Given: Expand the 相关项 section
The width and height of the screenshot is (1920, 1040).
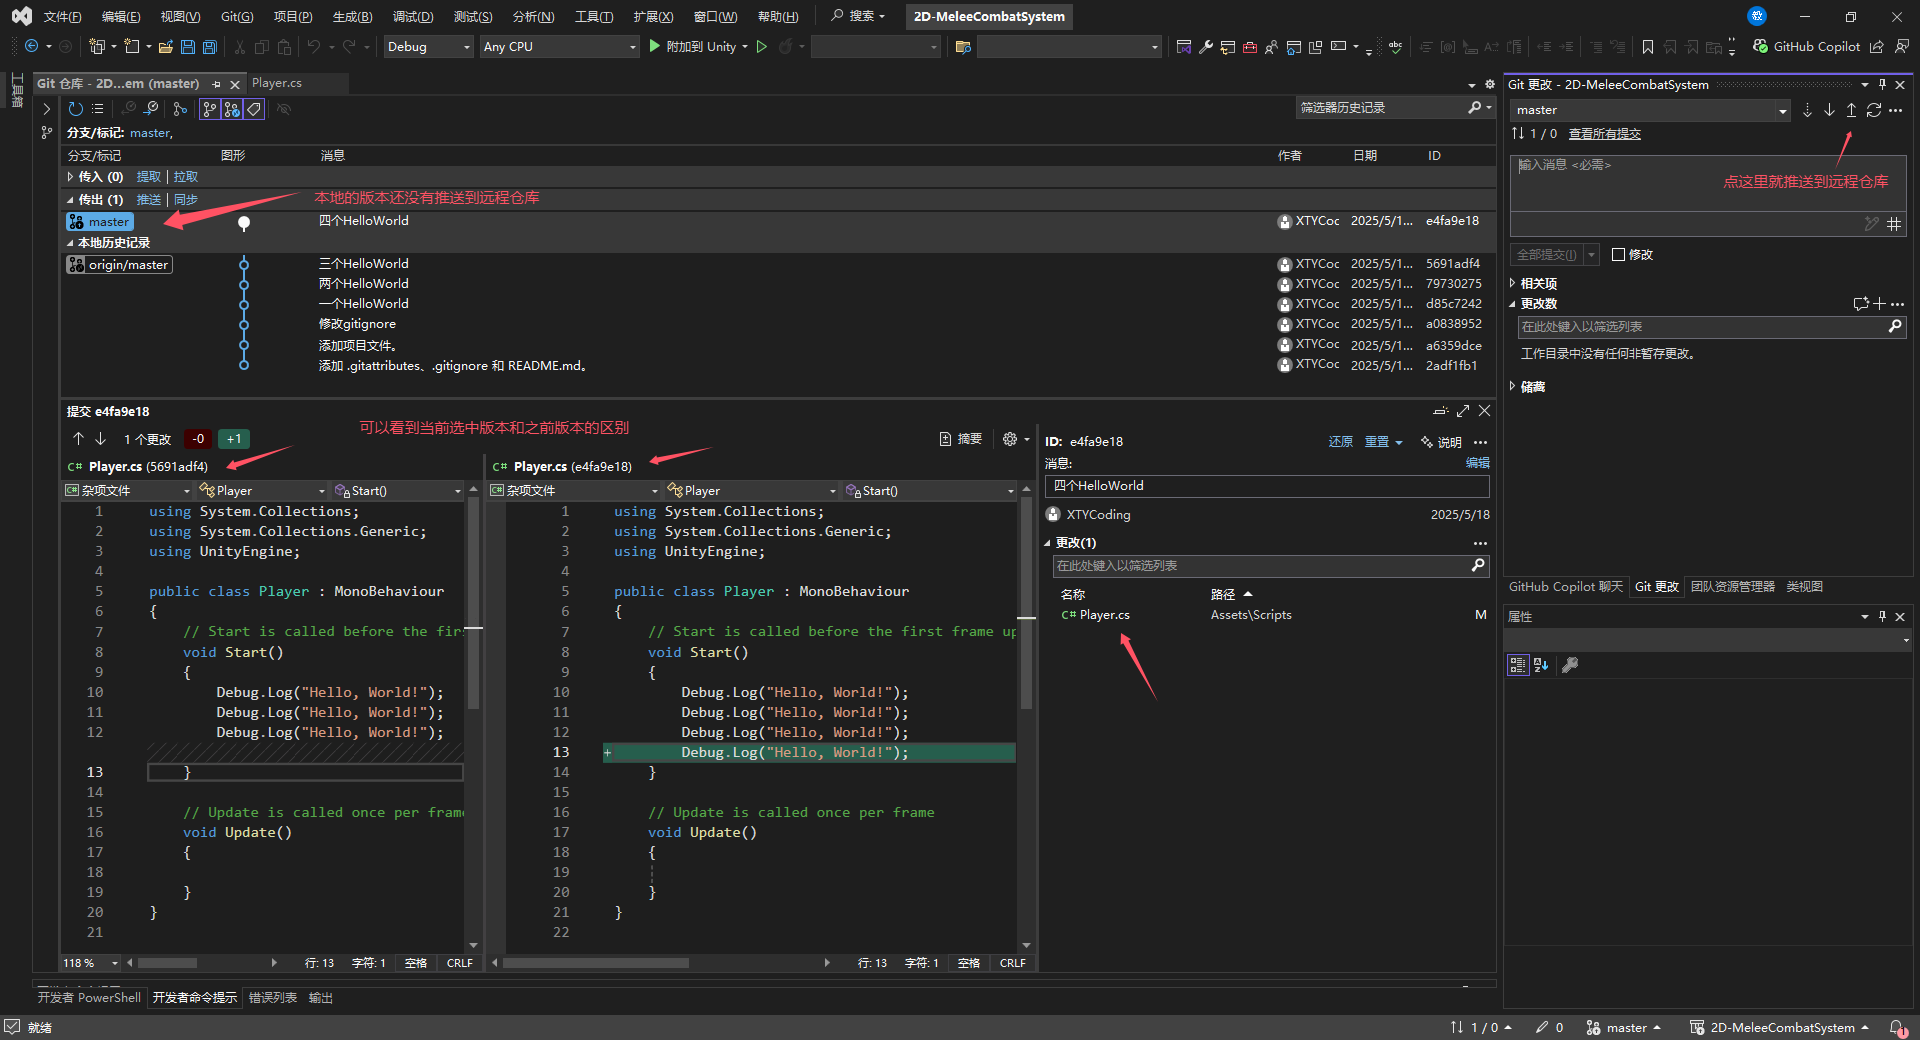Looking at the screenshot, I should [x=1513, y=284].
